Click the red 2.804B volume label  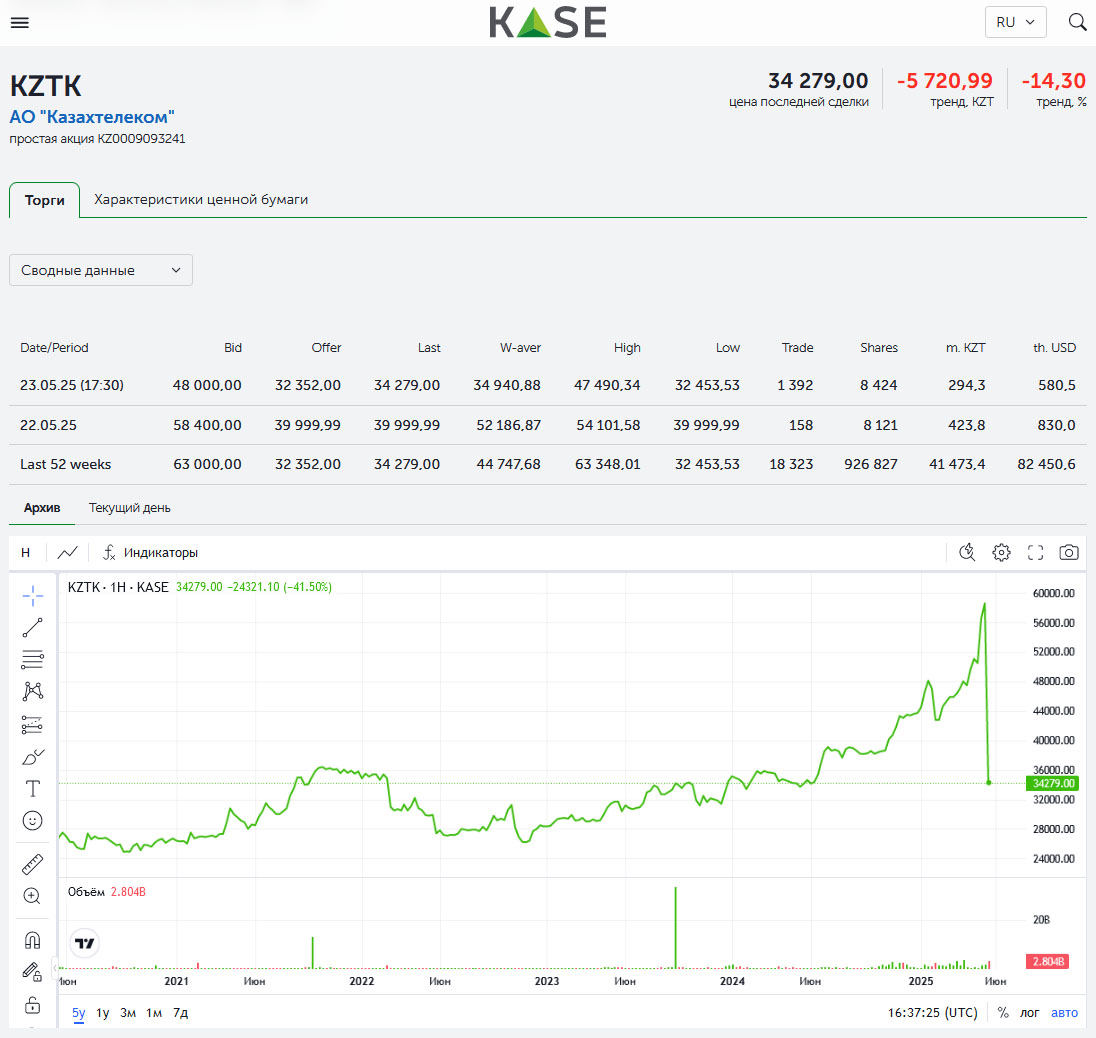point(1048,962)
